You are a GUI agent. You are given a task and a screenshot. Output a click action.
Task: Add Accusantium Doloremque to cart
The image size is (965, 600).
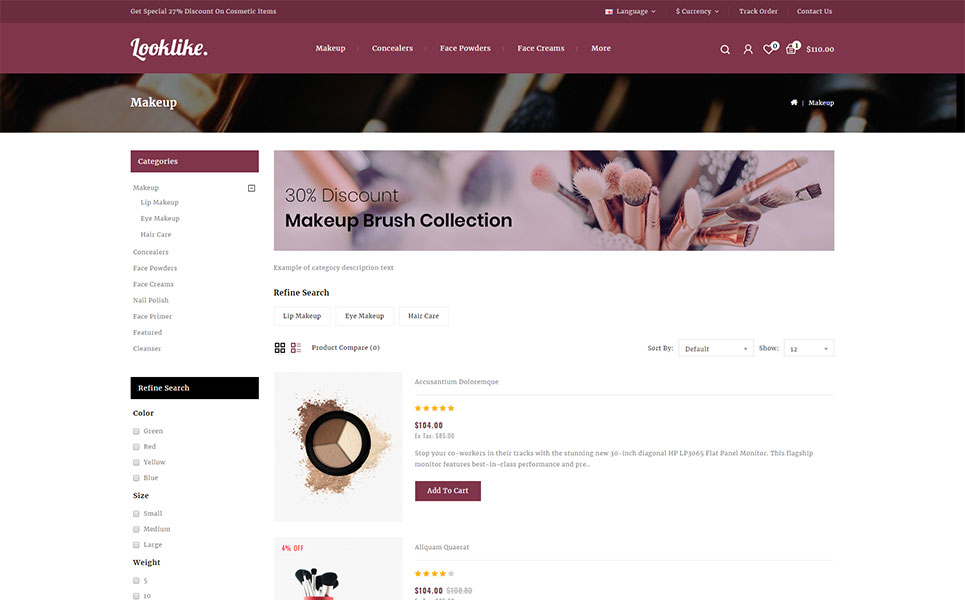click(447, 490)
